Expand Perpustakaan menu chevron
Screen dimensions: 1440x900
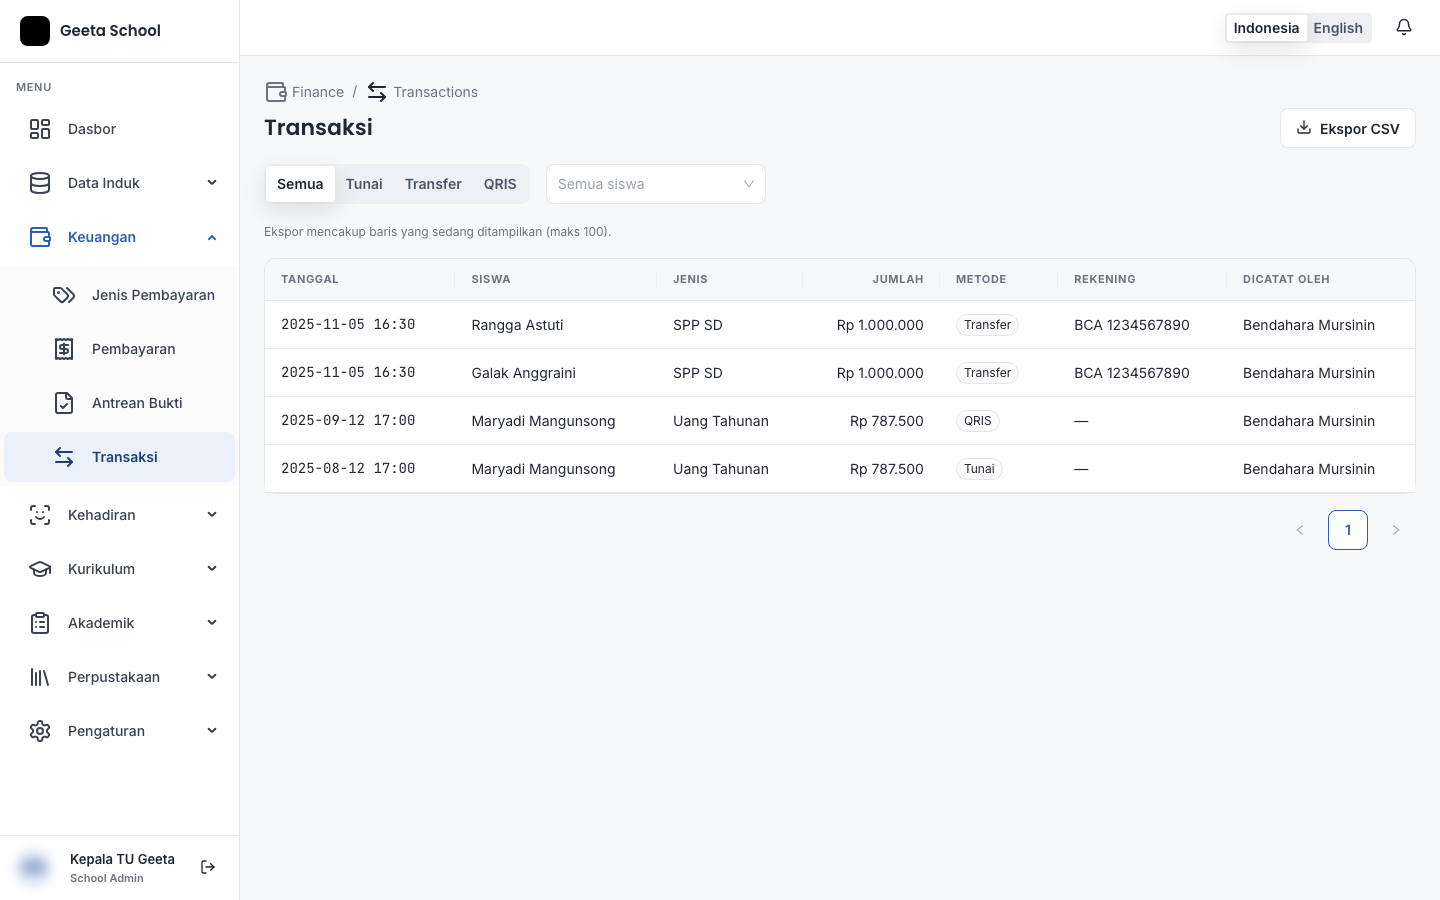[x=212, y=676]
